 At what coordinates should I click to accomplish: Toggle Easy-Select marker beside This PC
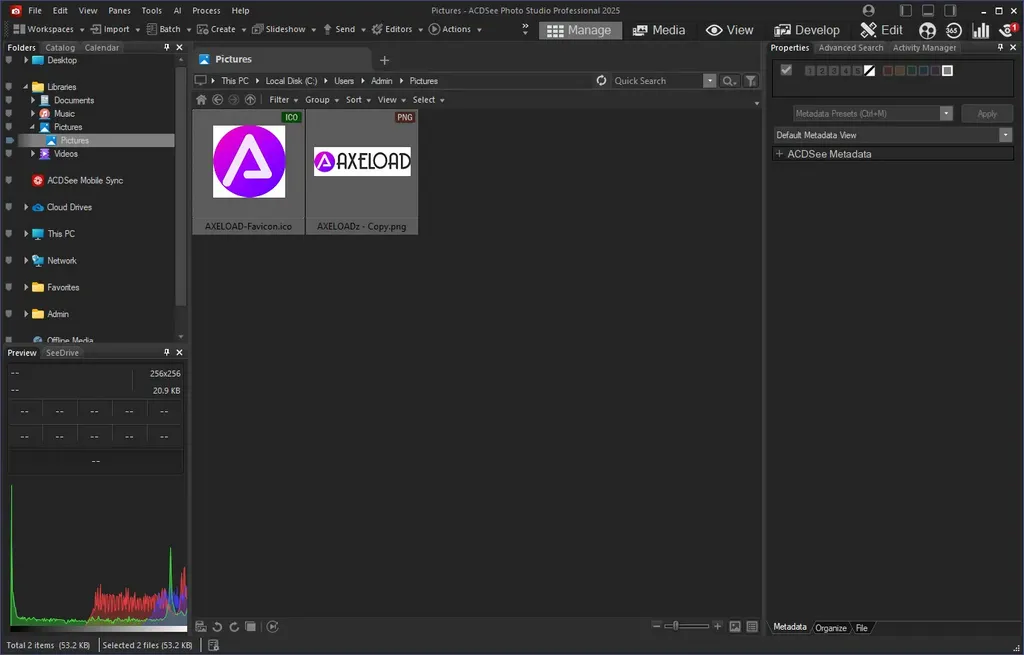pyautogui.click(x=8, y=234)
